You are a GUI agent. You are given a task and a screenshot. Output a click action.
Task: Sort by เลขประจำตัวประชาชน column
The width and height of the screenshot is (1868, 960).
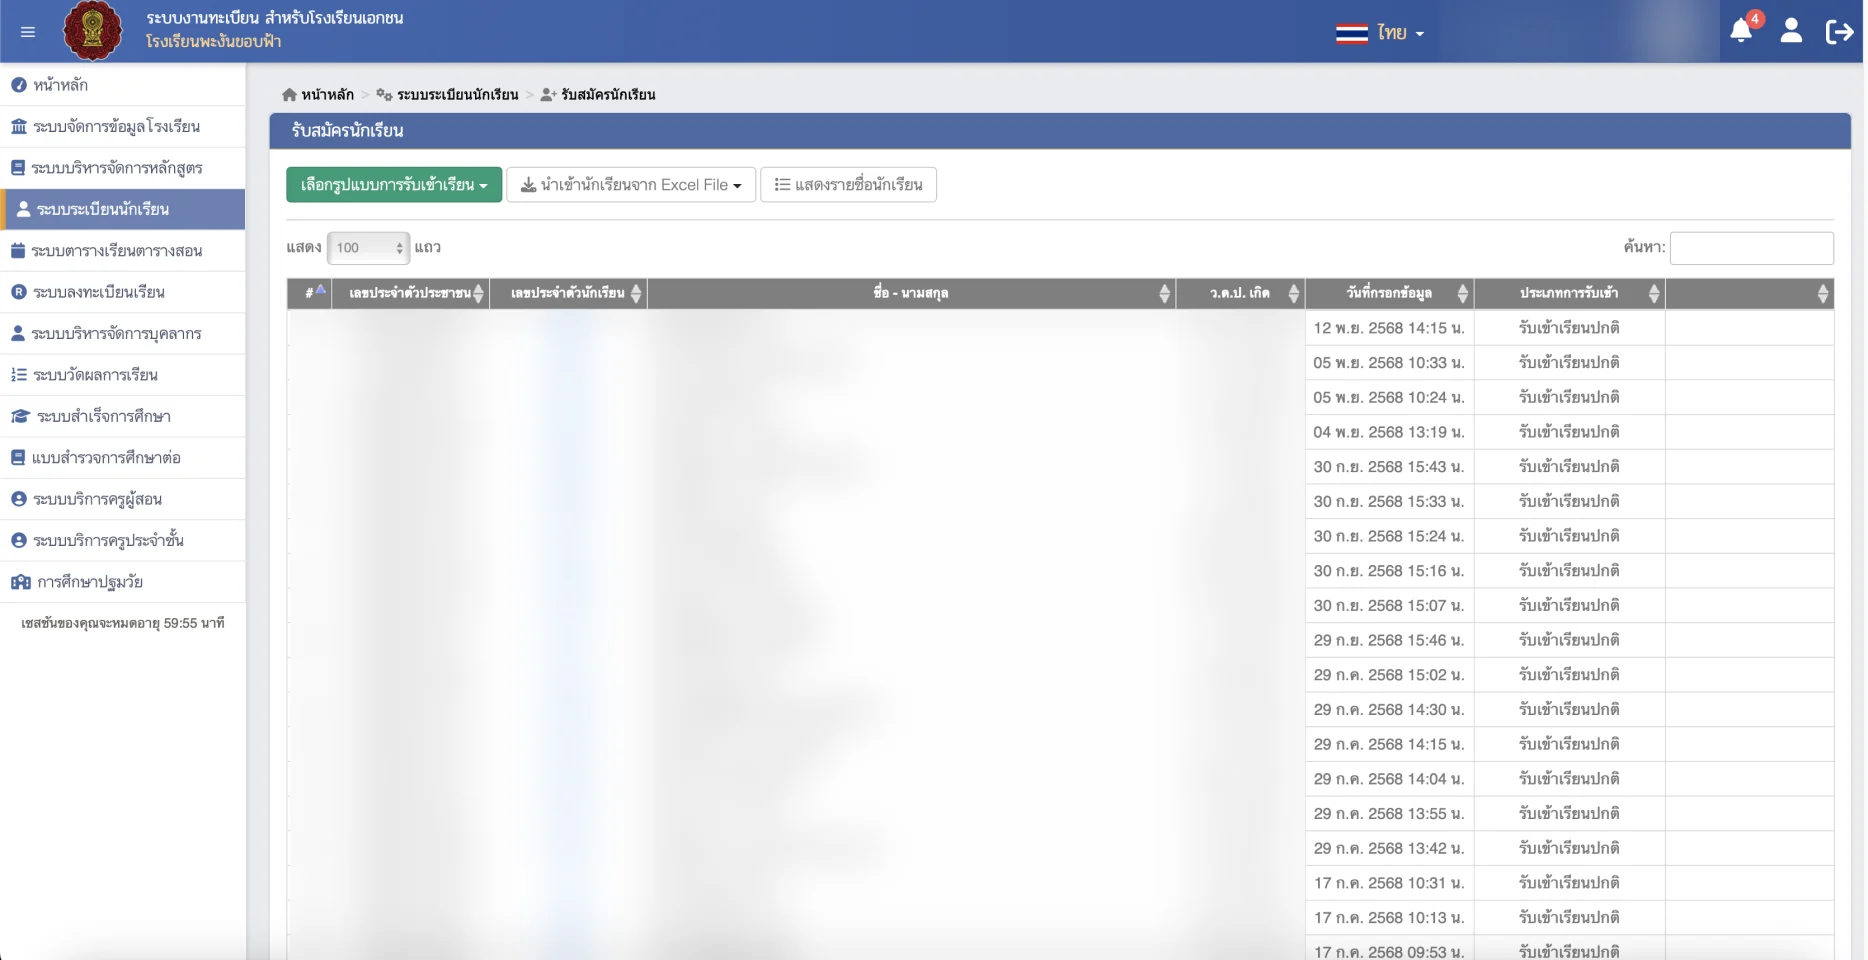coord(411,293)
